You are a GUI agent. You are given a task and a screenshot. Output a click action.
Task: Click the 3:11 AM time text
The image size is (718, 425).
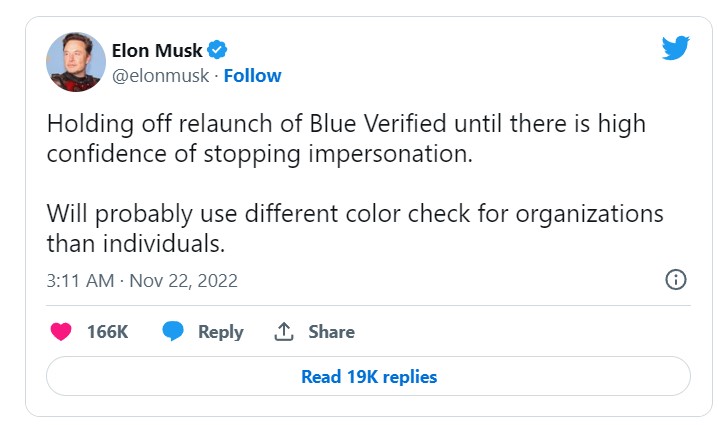(80, 280)
